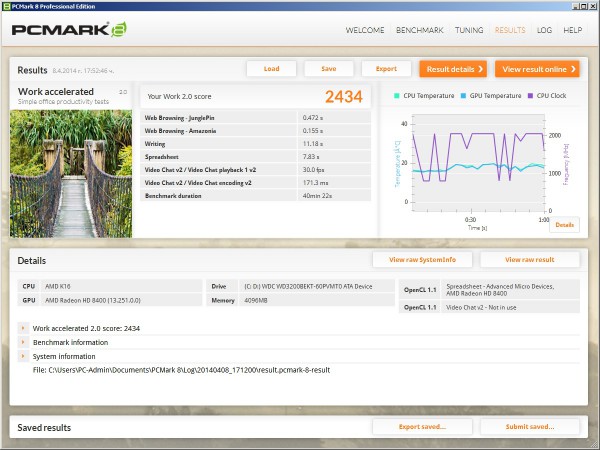Click CPU Clock legend swatch
The width and height of the screenshot is (600, 450).
click(530, 96)
